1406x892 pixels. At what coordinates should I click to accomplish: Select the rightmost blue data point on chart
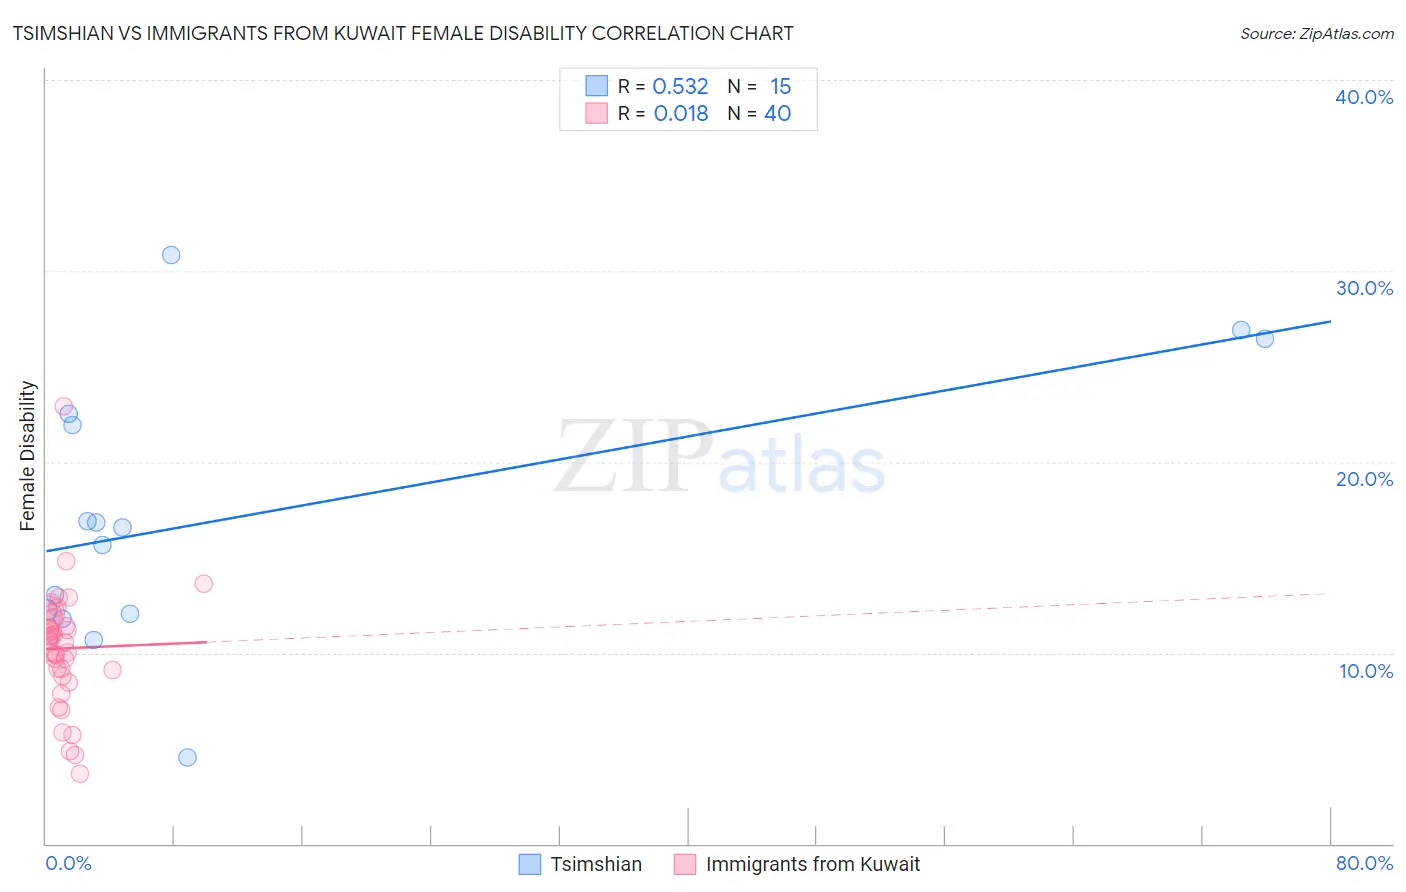pos(1265,338)
